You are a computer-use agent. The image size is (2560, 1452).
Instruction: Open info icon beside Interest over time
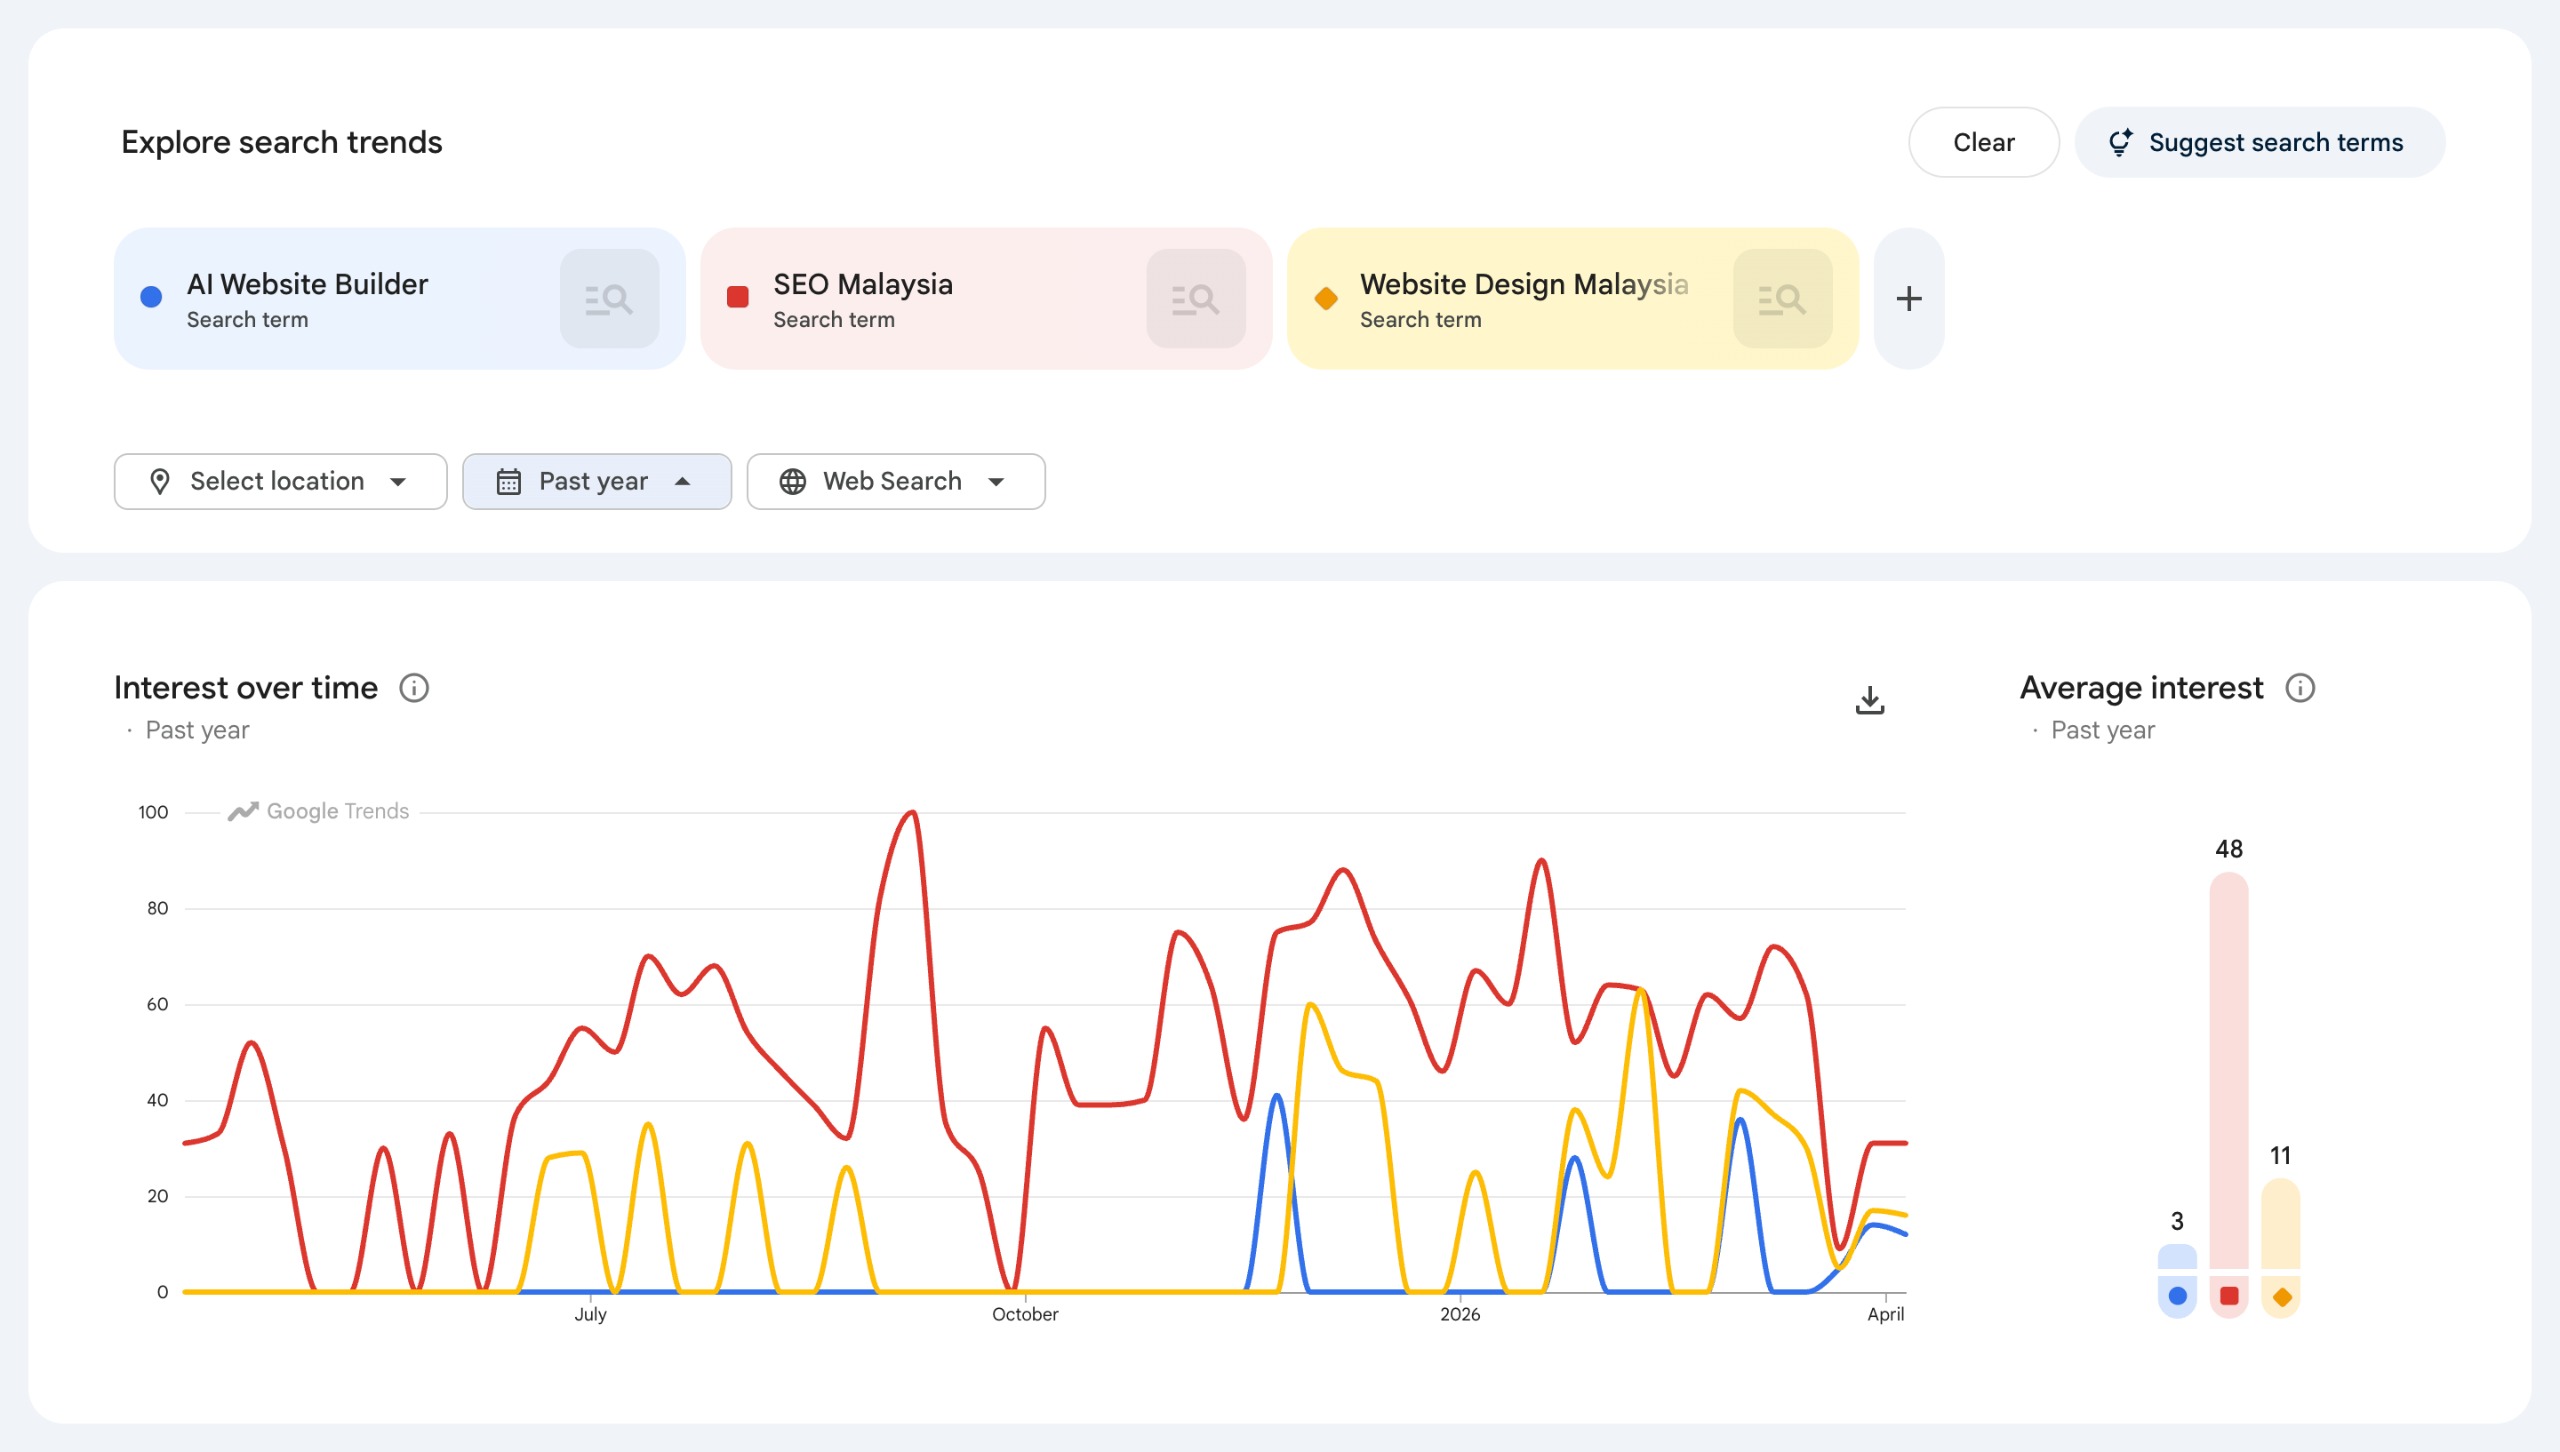414,688
